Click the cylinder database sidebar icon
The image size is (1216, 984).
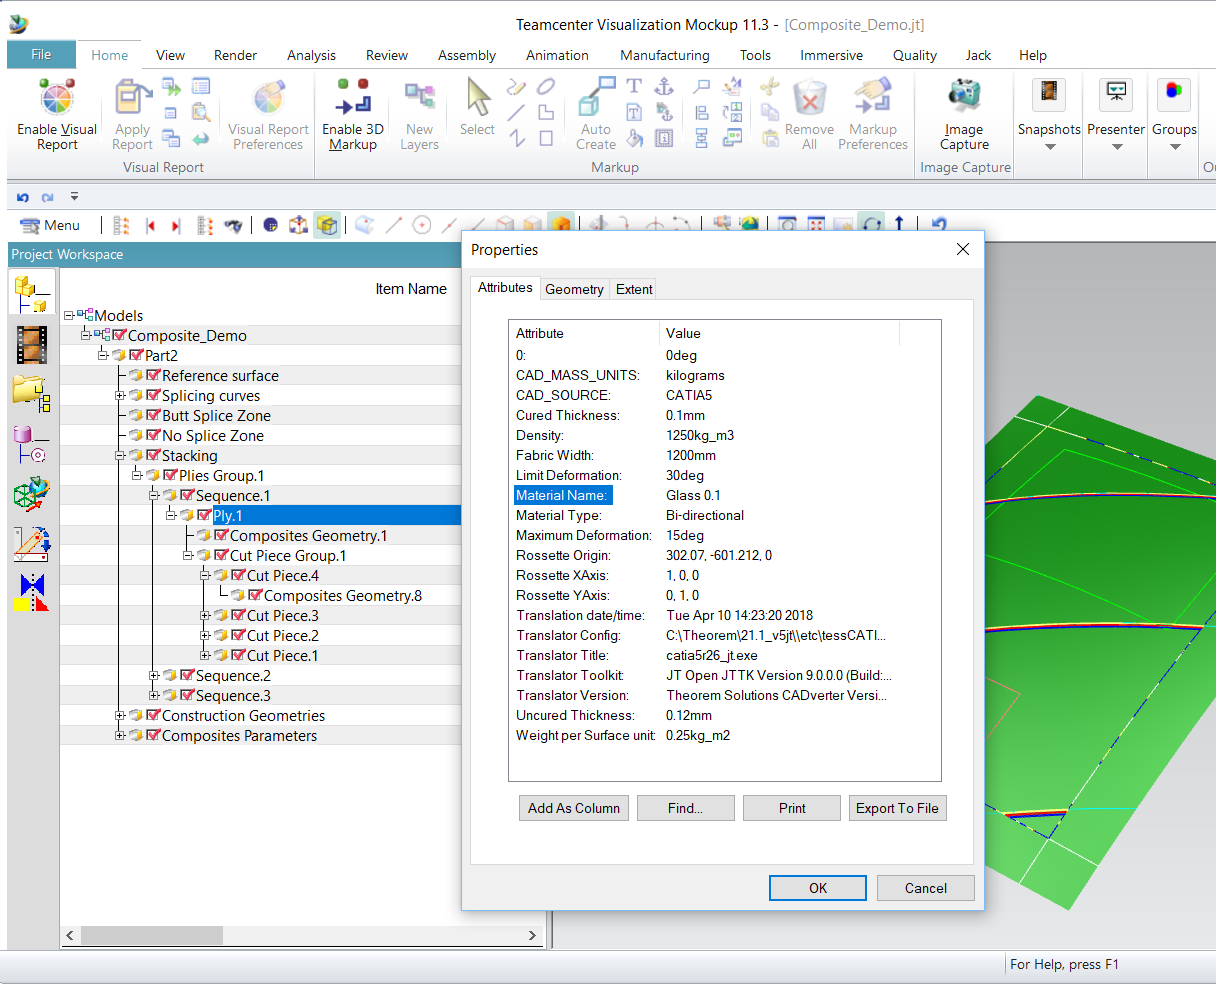tap(30, 444)
